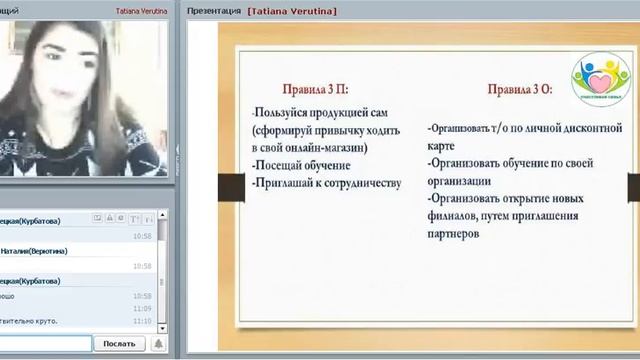Viewport: 640px width, 360px height.
Task: Click the heart family logo on the slide
Action: tap(600, 79)
